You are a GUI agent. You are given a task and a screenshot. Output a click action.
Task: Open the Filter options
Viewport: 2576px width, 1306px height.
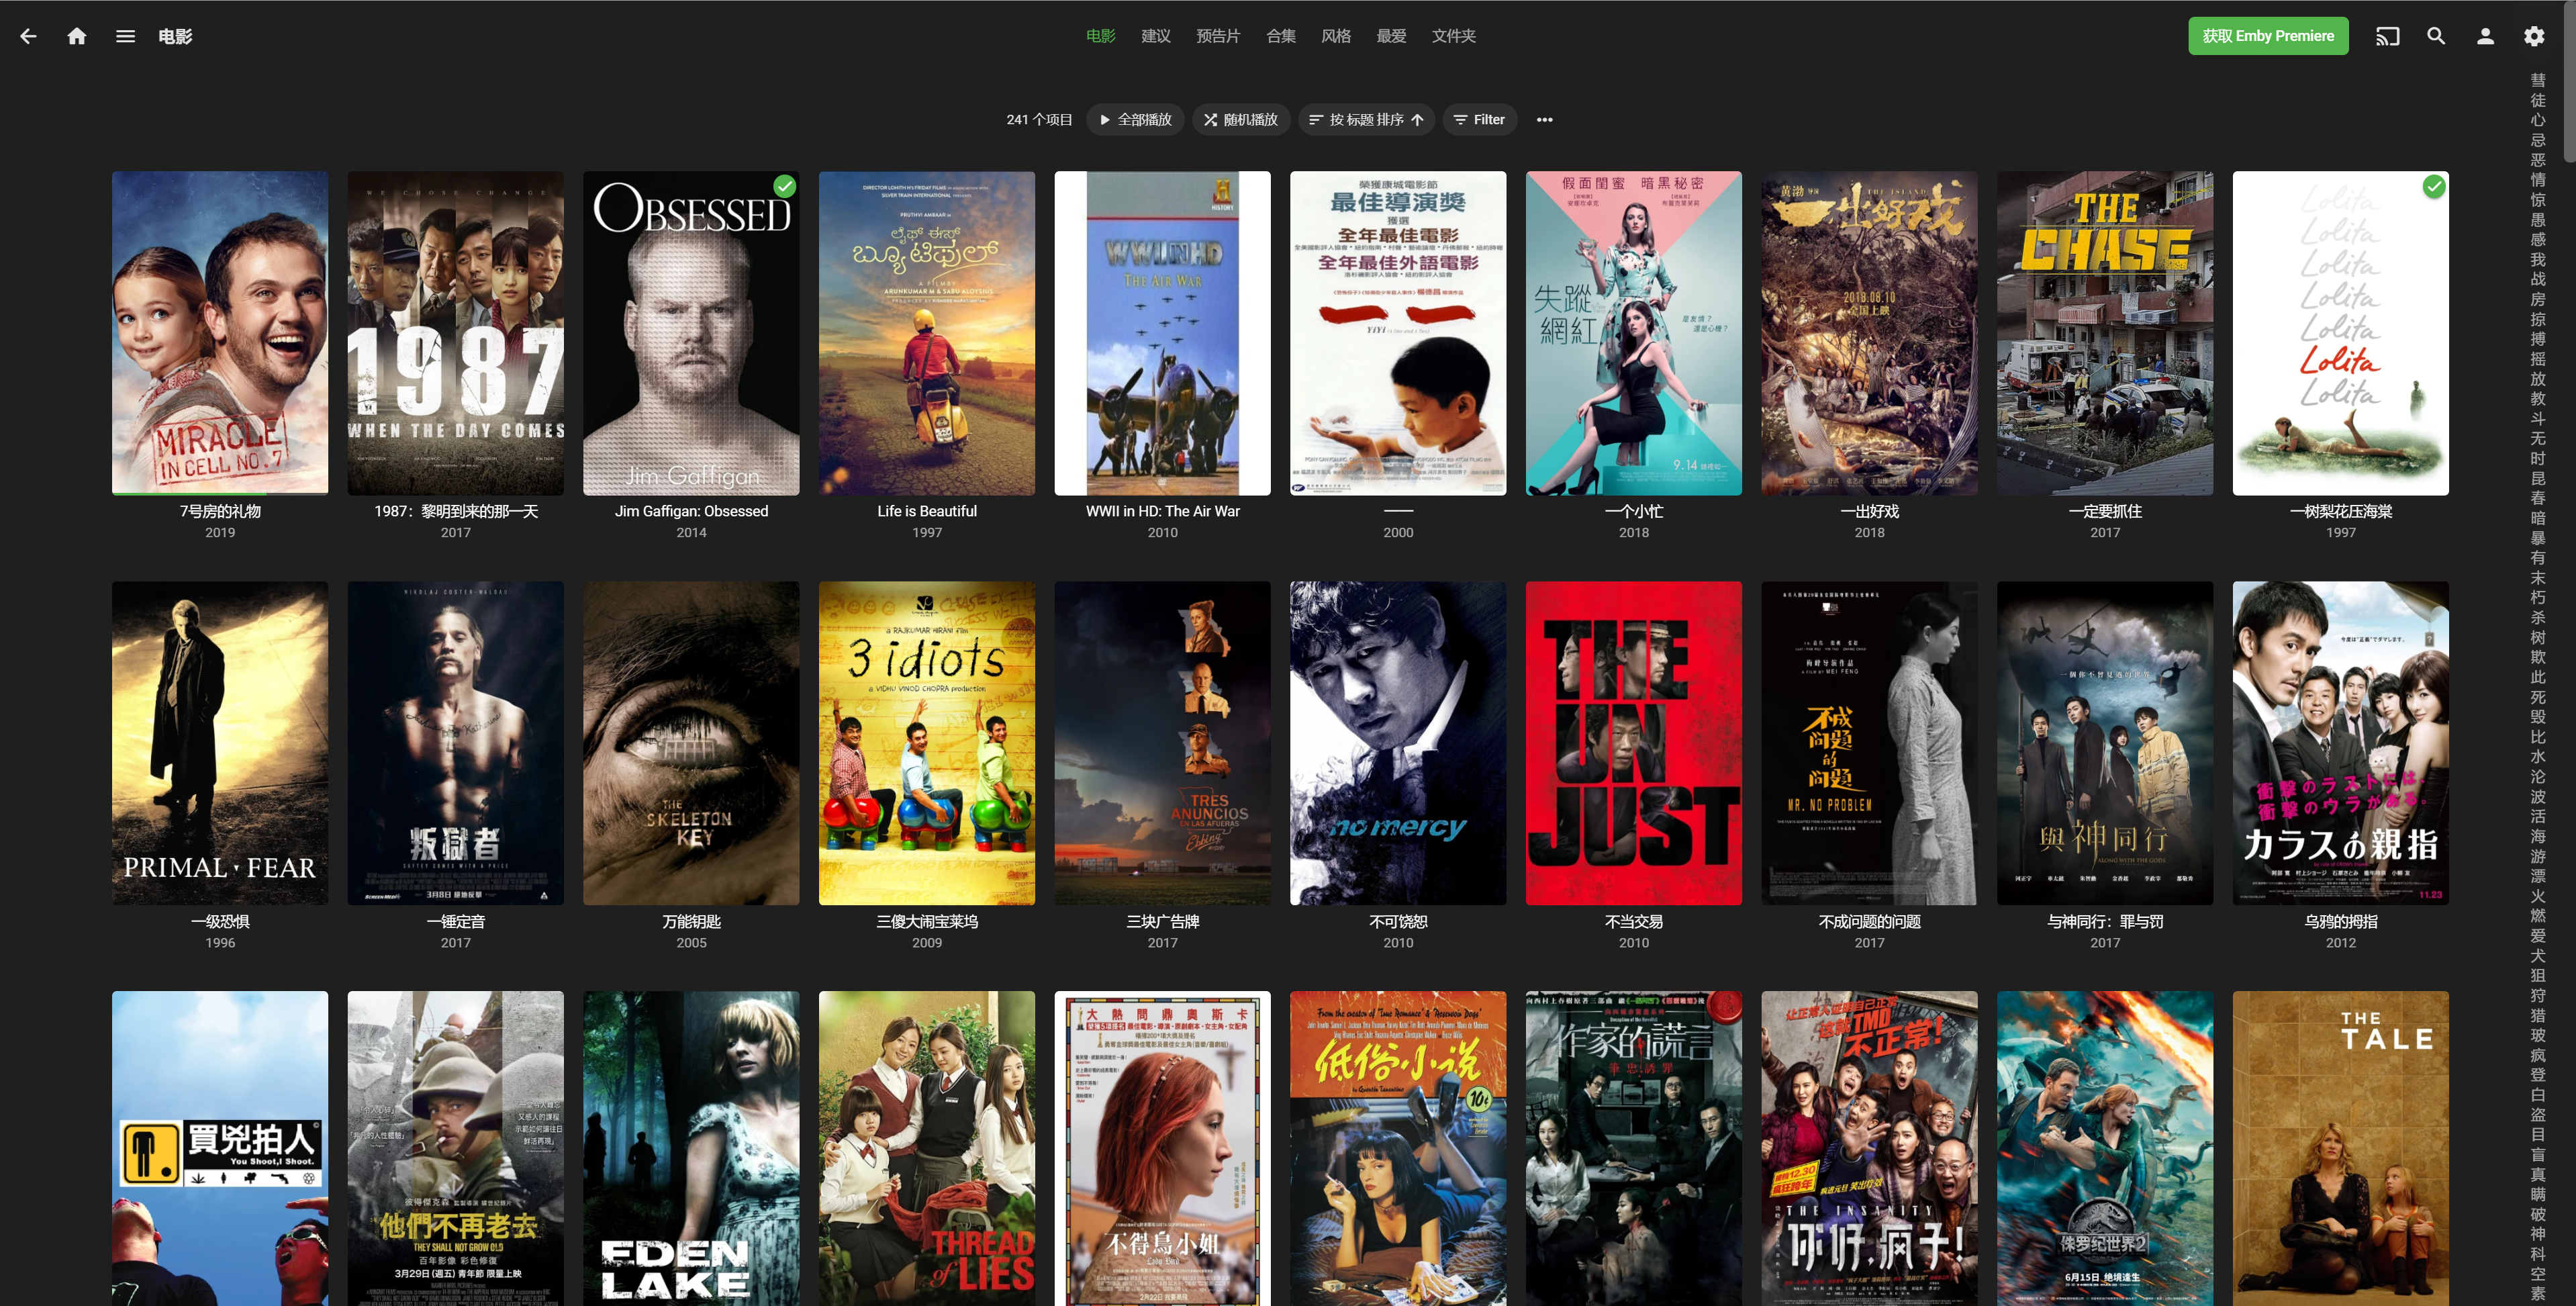[1480, 120]
